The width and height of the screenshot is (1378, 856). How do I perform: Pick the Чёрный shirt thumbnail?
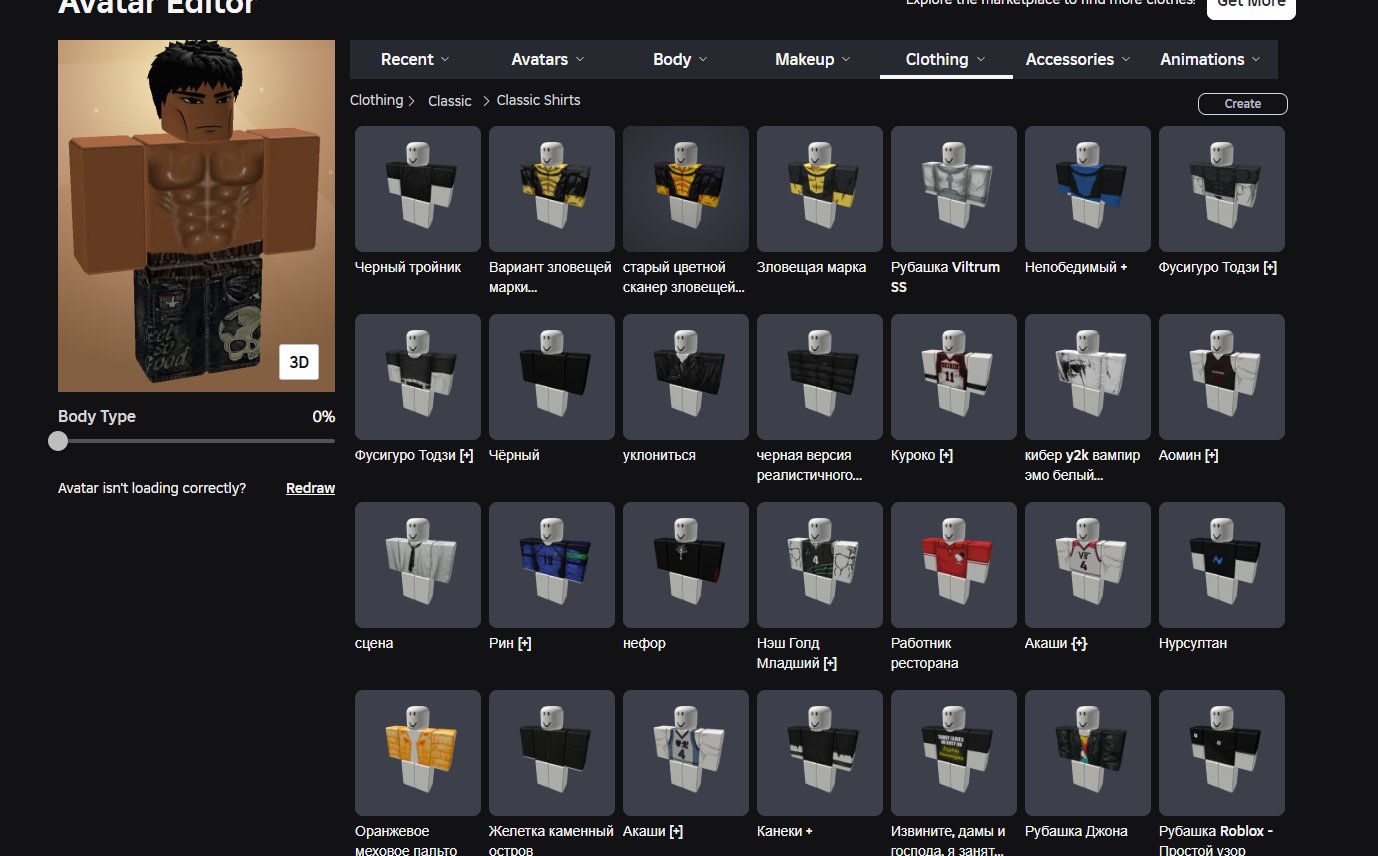(552, 377)
